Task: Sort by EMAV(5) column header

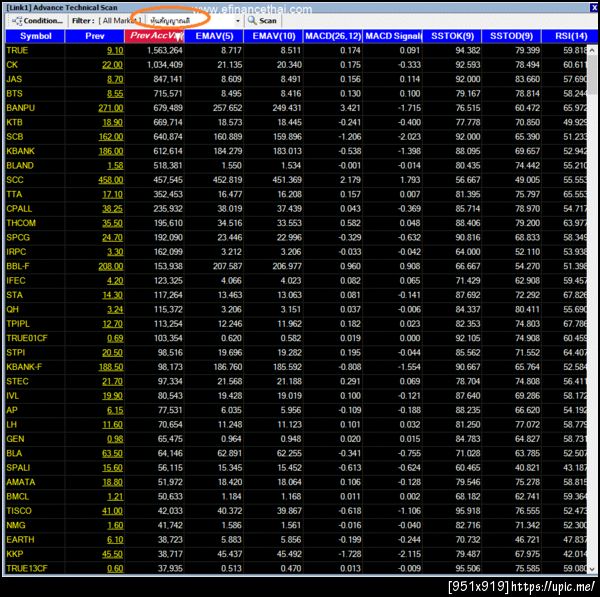Action: click(214, 36)
